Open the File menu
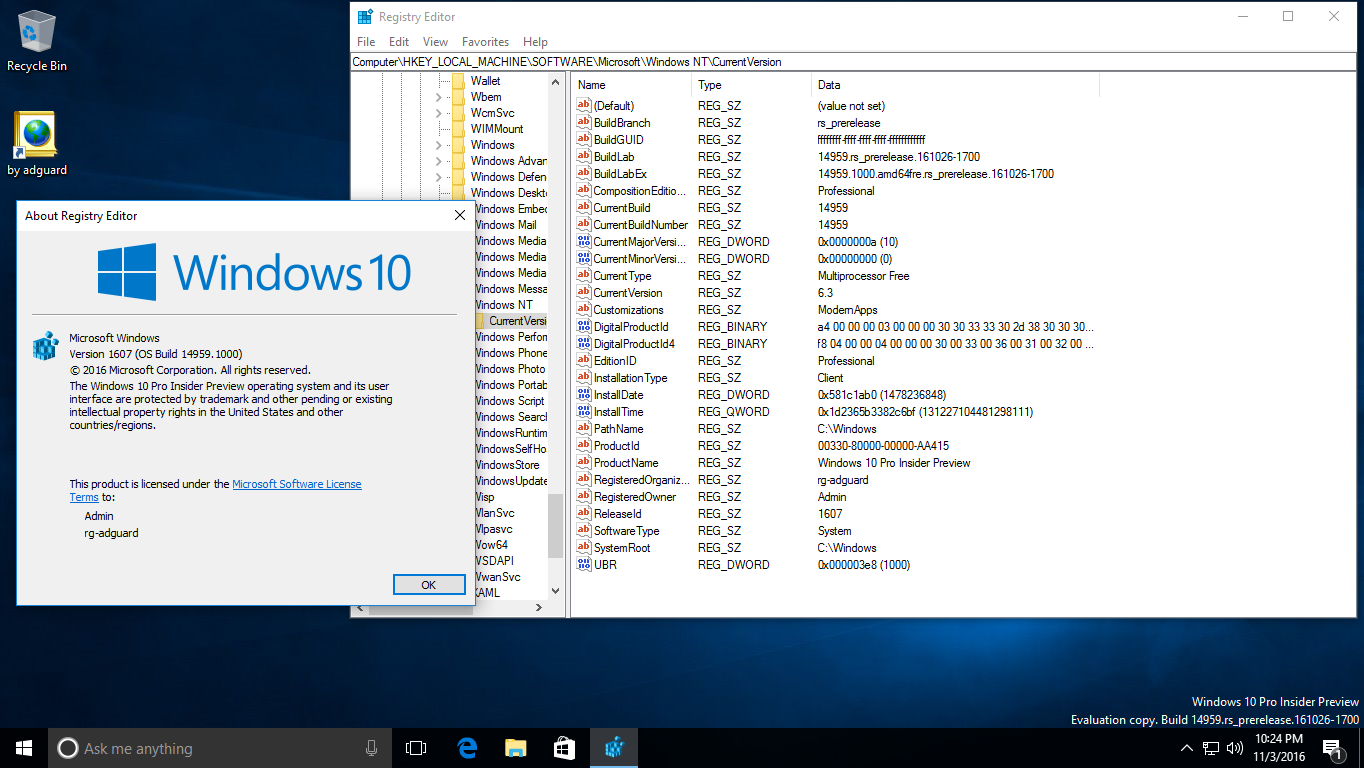1364x768 pixels. click(366, 42)
